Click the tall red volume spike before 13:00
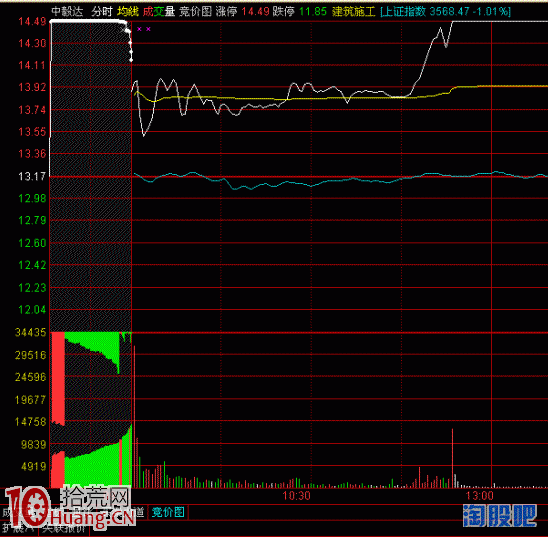548x537 pixels. pos(452,458)
